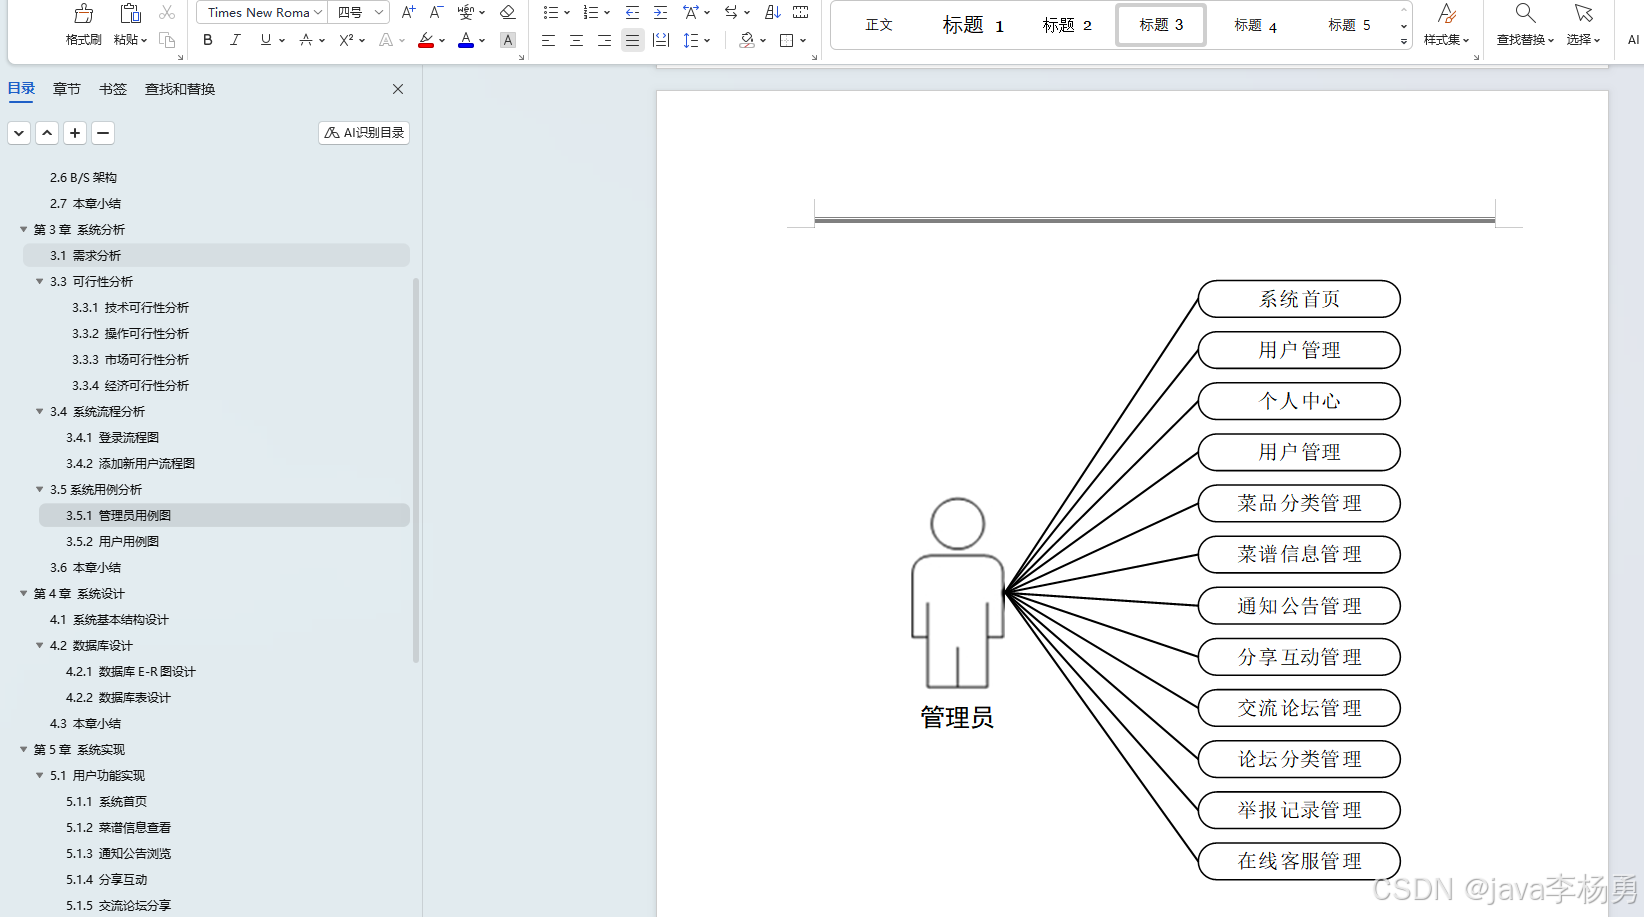Increase font size with A+ icon
The image size is (1644, 917).
[408, 13]
